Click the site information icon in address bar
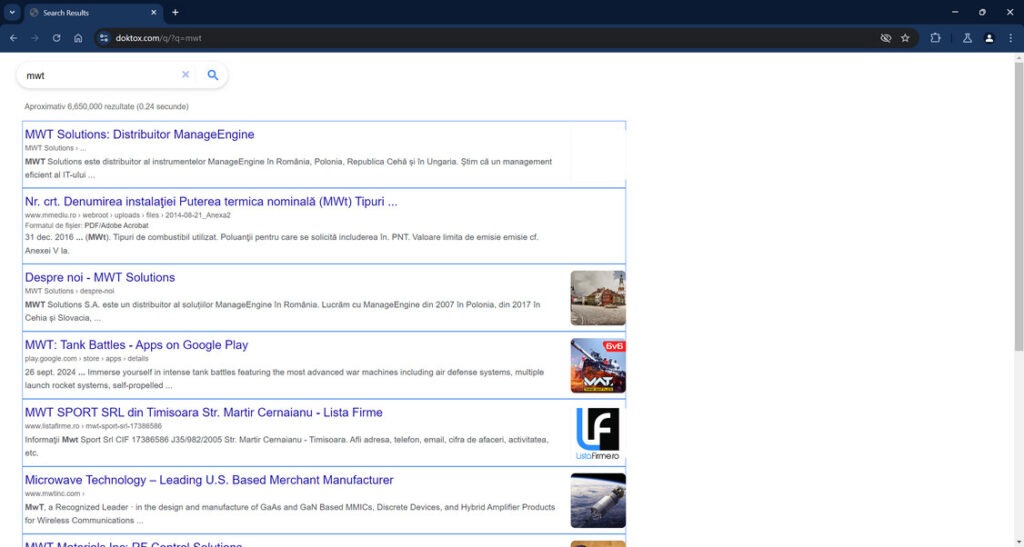Screen dimensions: 1024x547 tap(103, 38)
